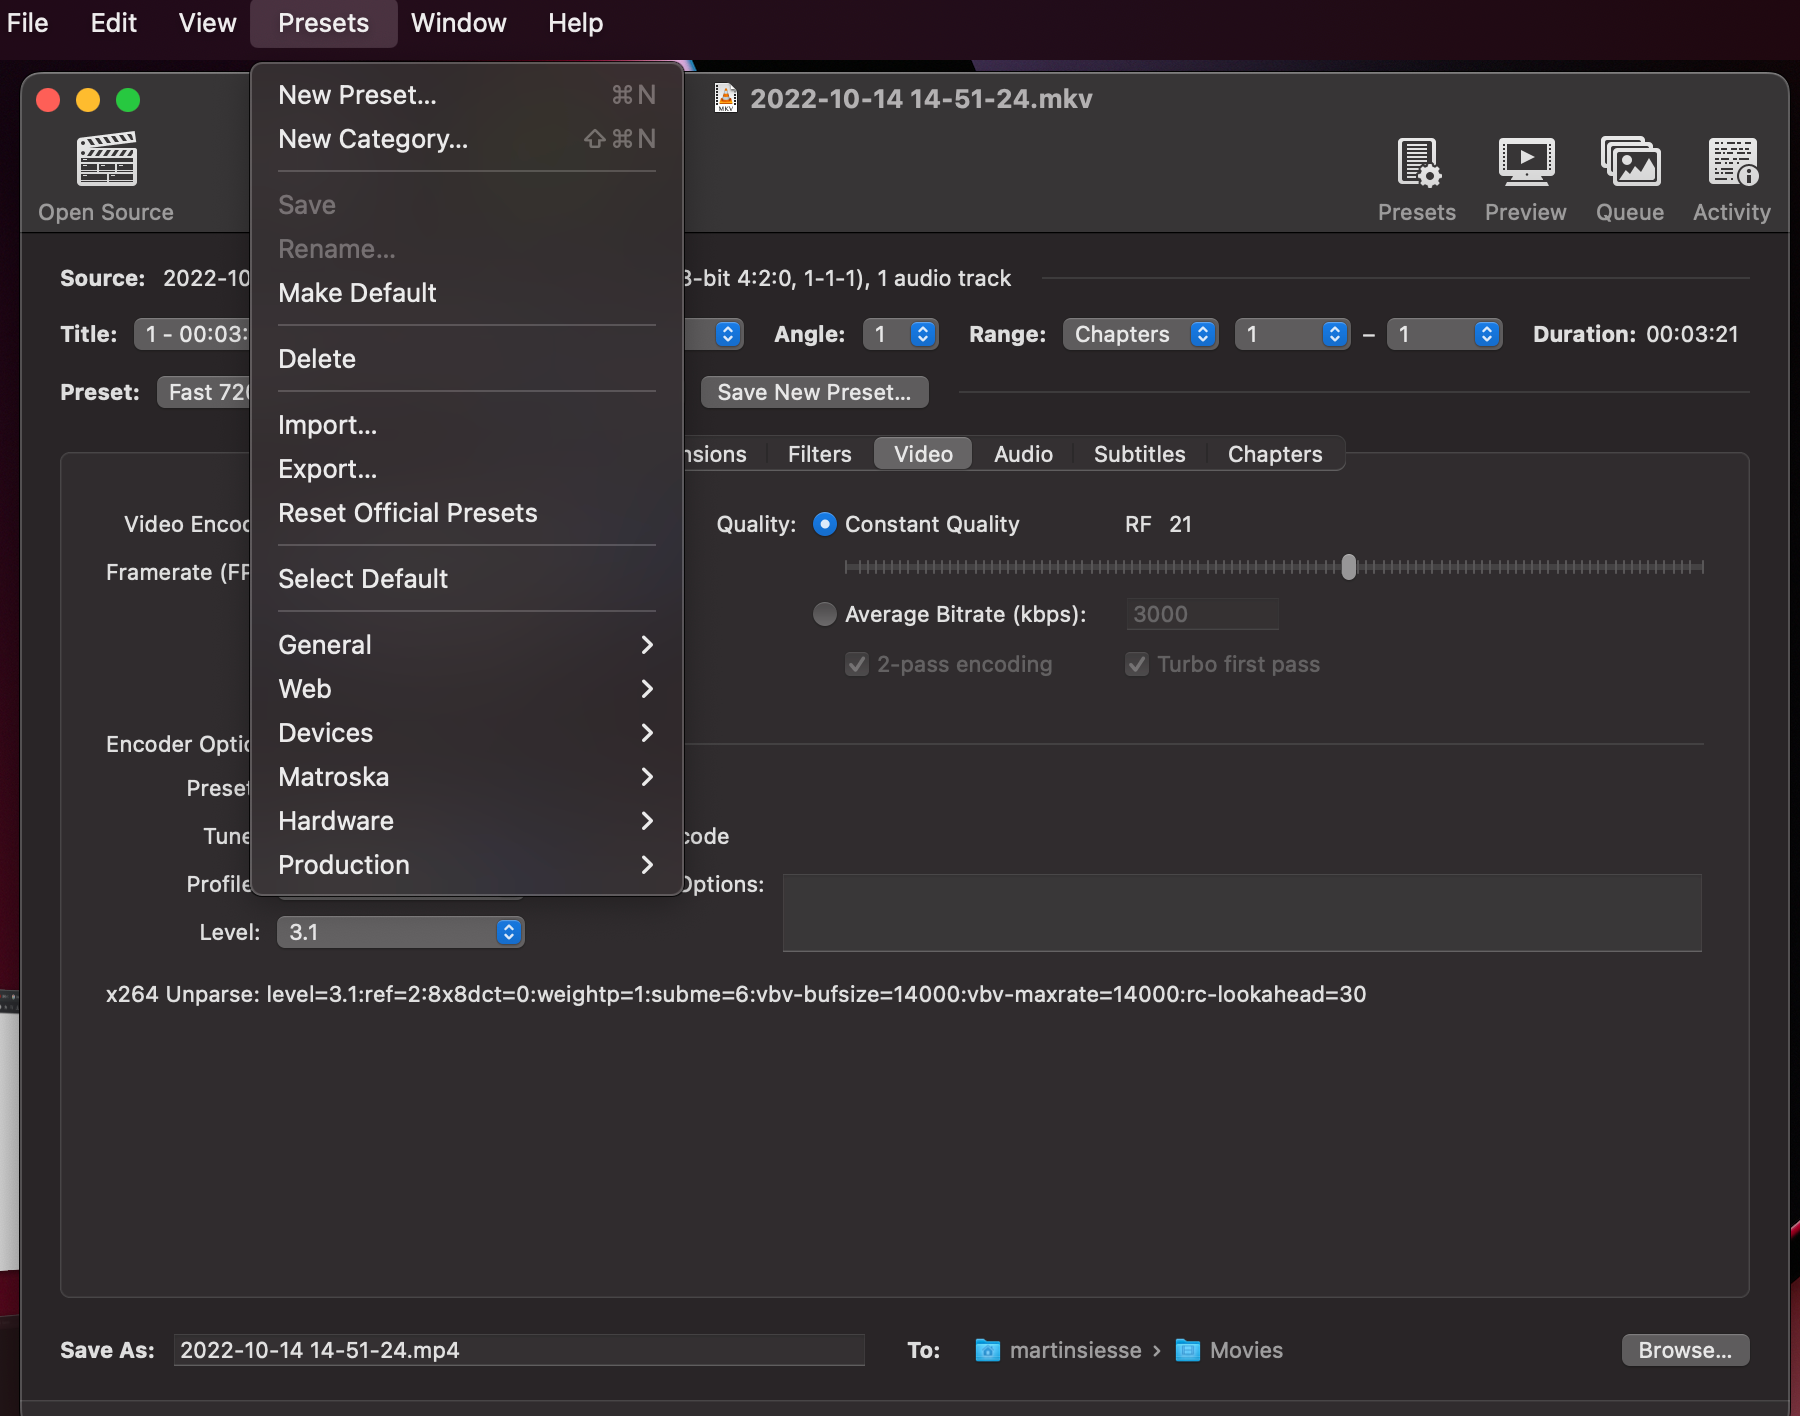Click the Open Source clapperboard icon

[107, 160]
